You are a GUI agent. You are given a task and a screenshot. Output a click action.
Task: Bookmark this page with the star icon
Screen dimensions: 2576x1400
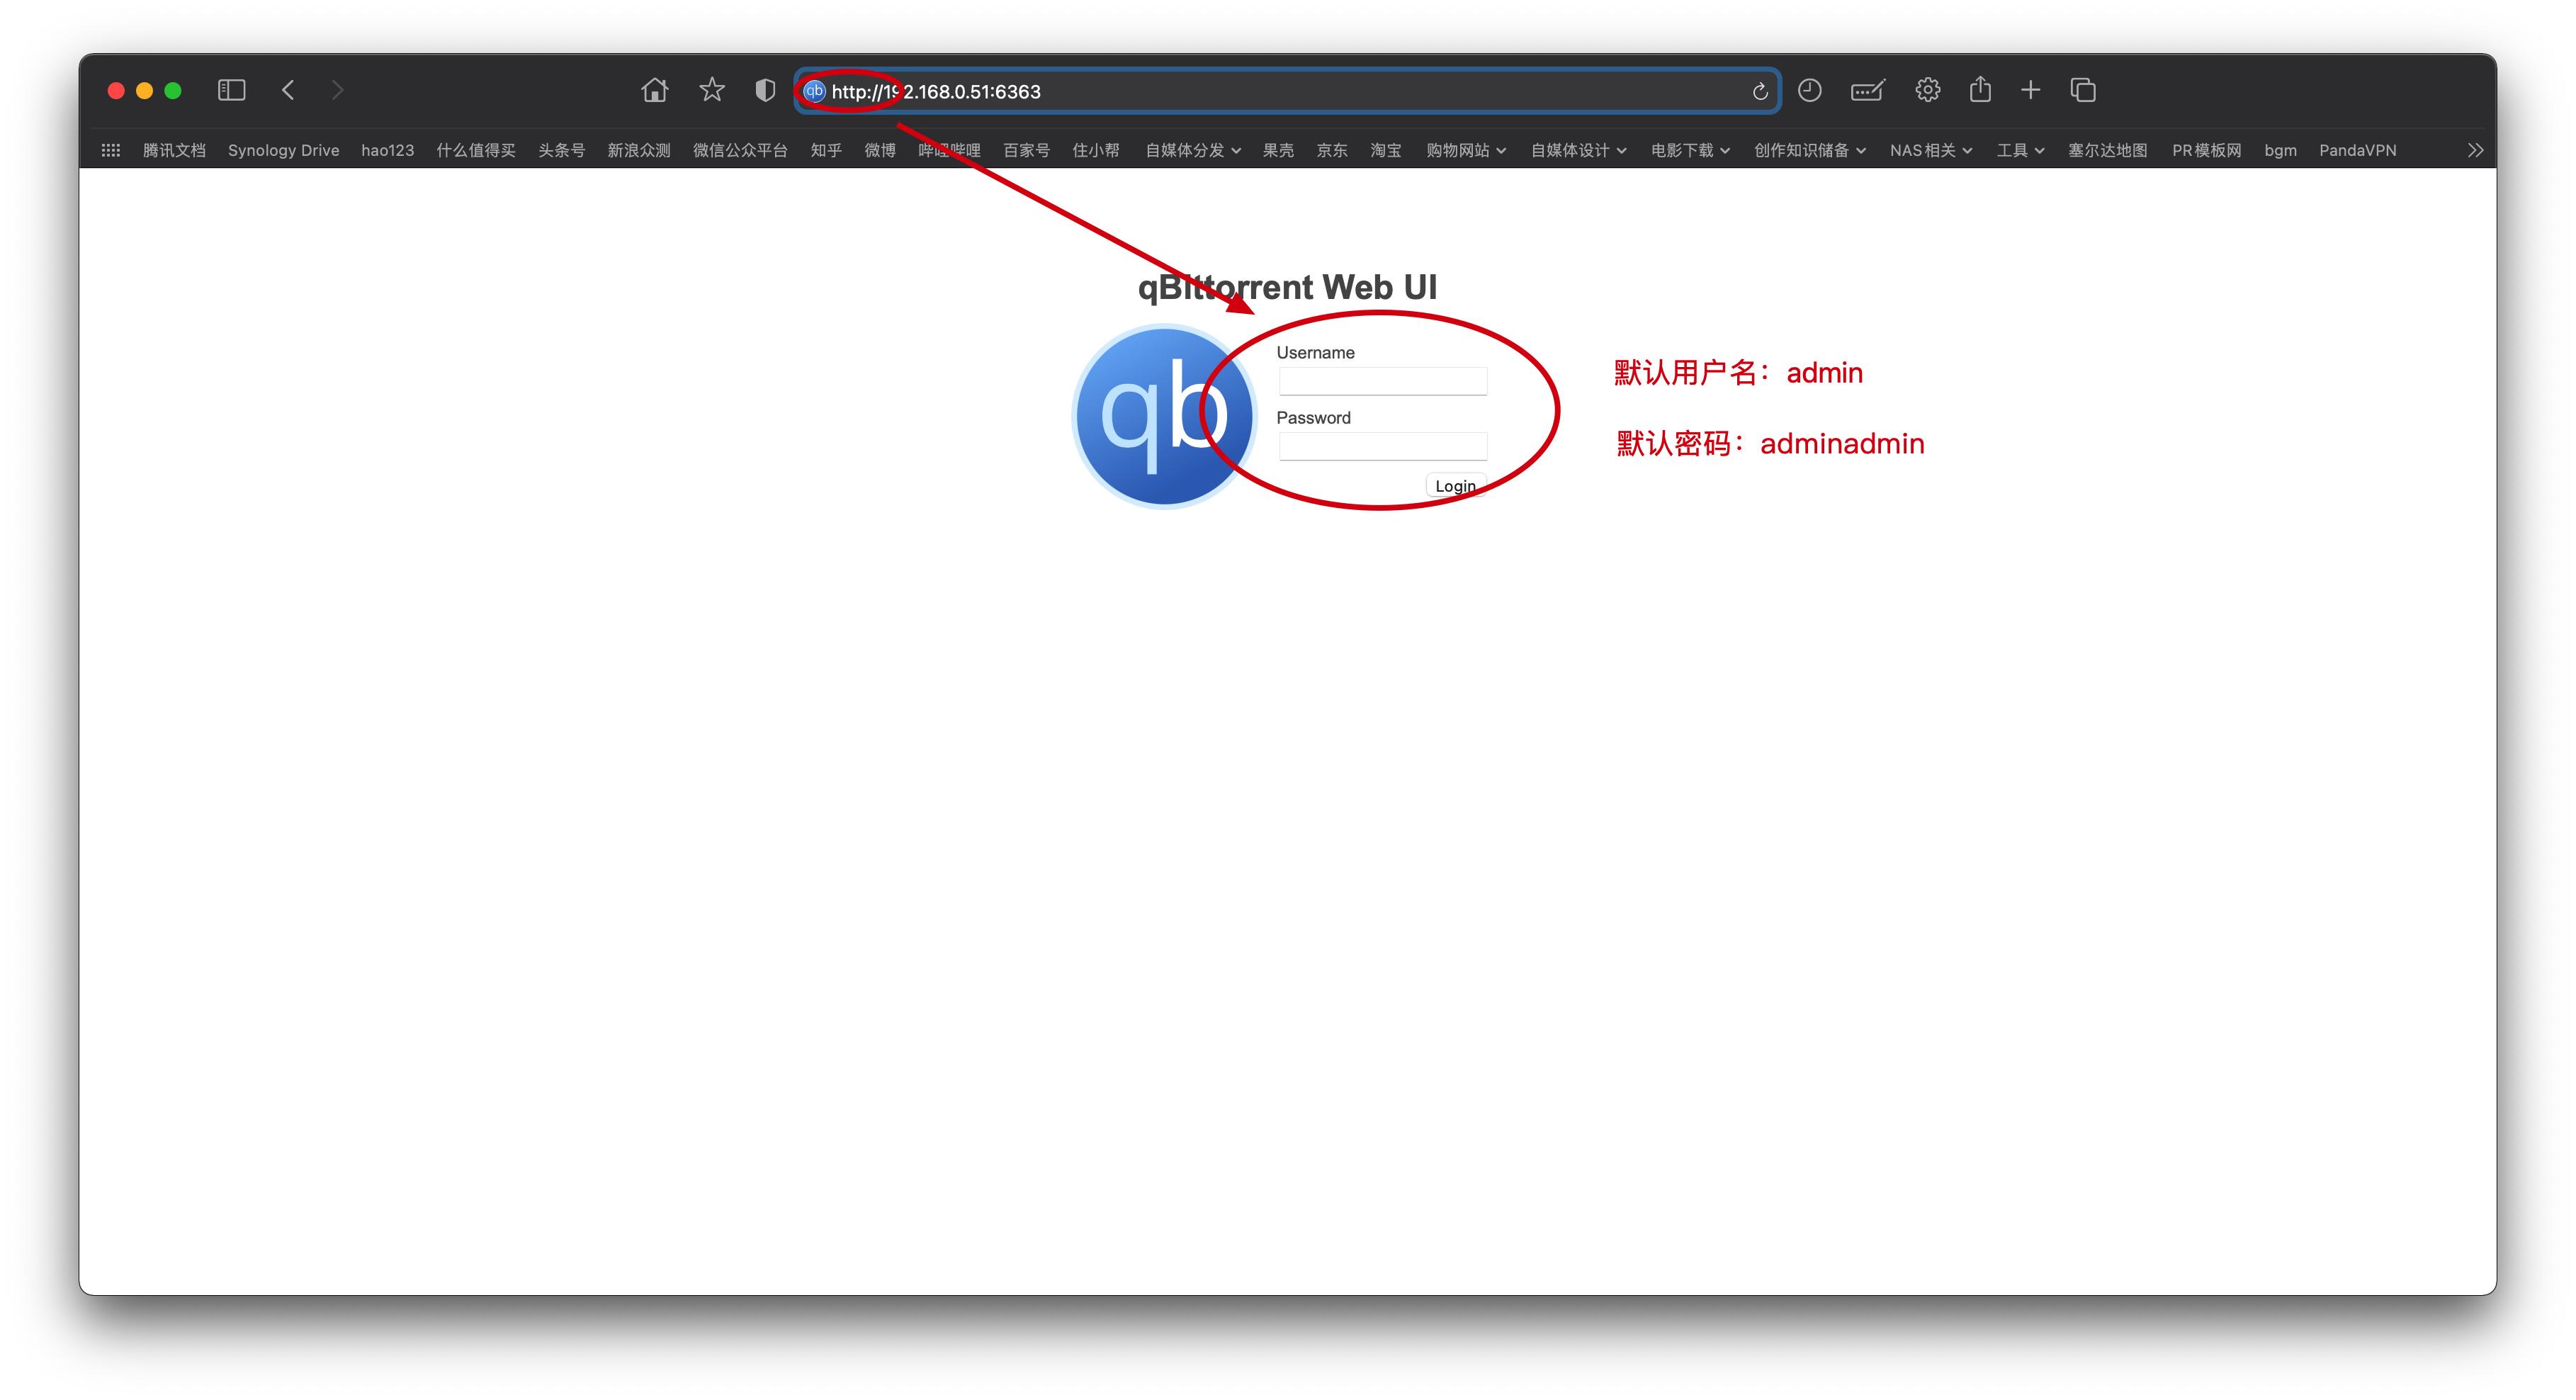711,89
